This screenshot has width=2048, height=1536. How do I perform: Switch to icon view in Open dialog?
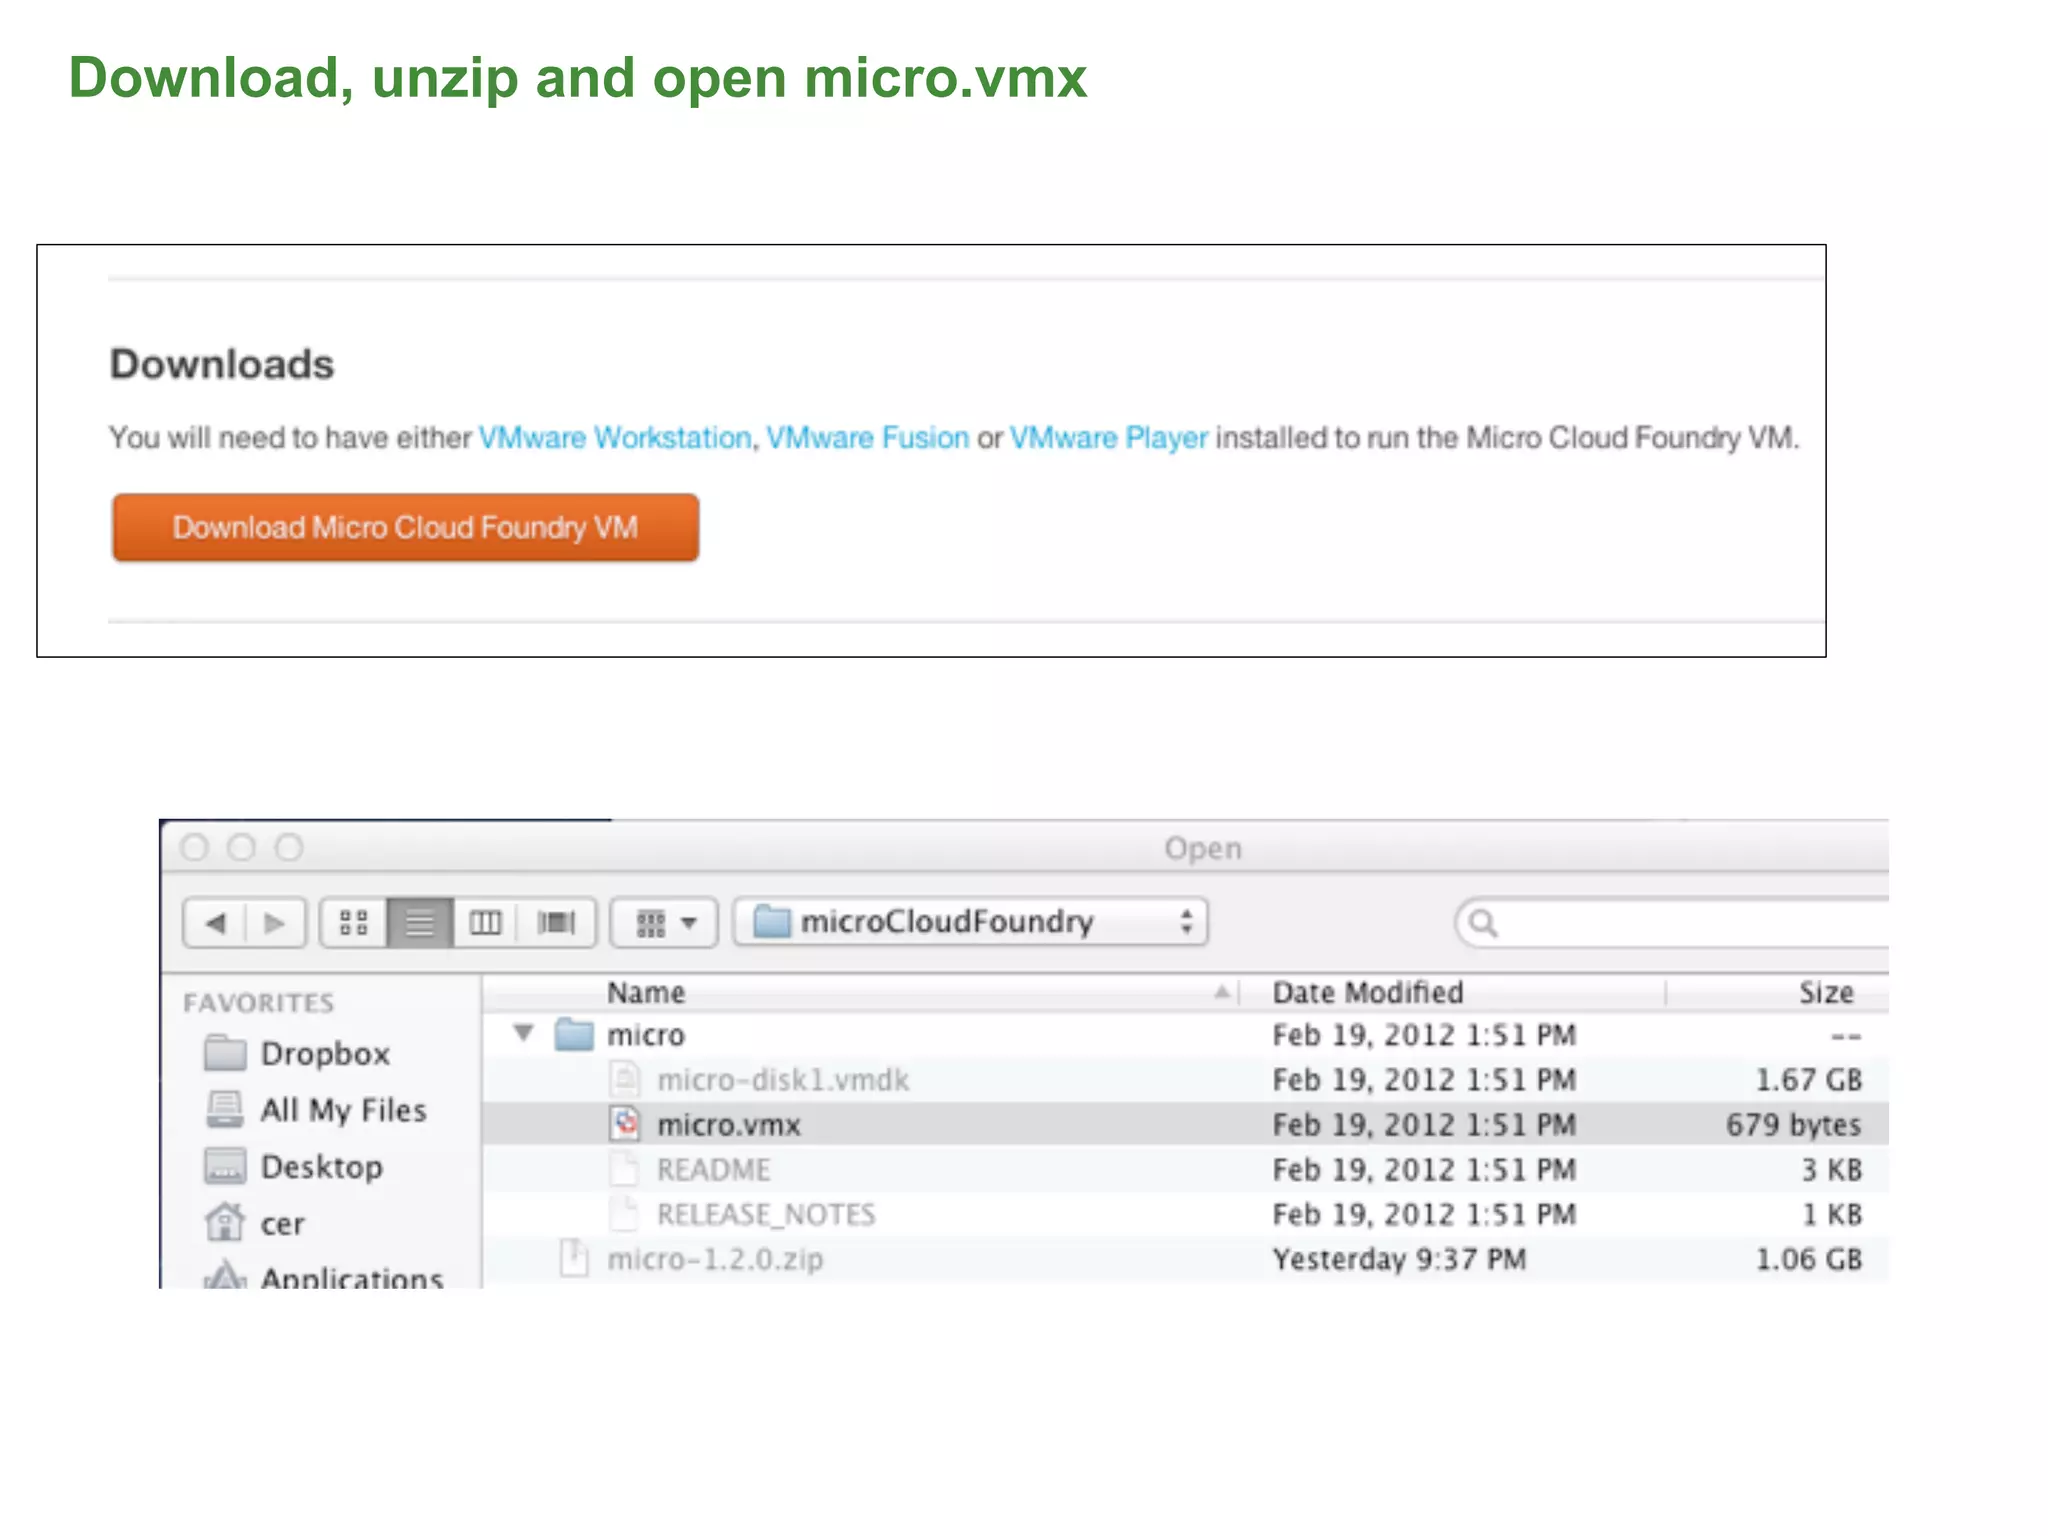354,922
